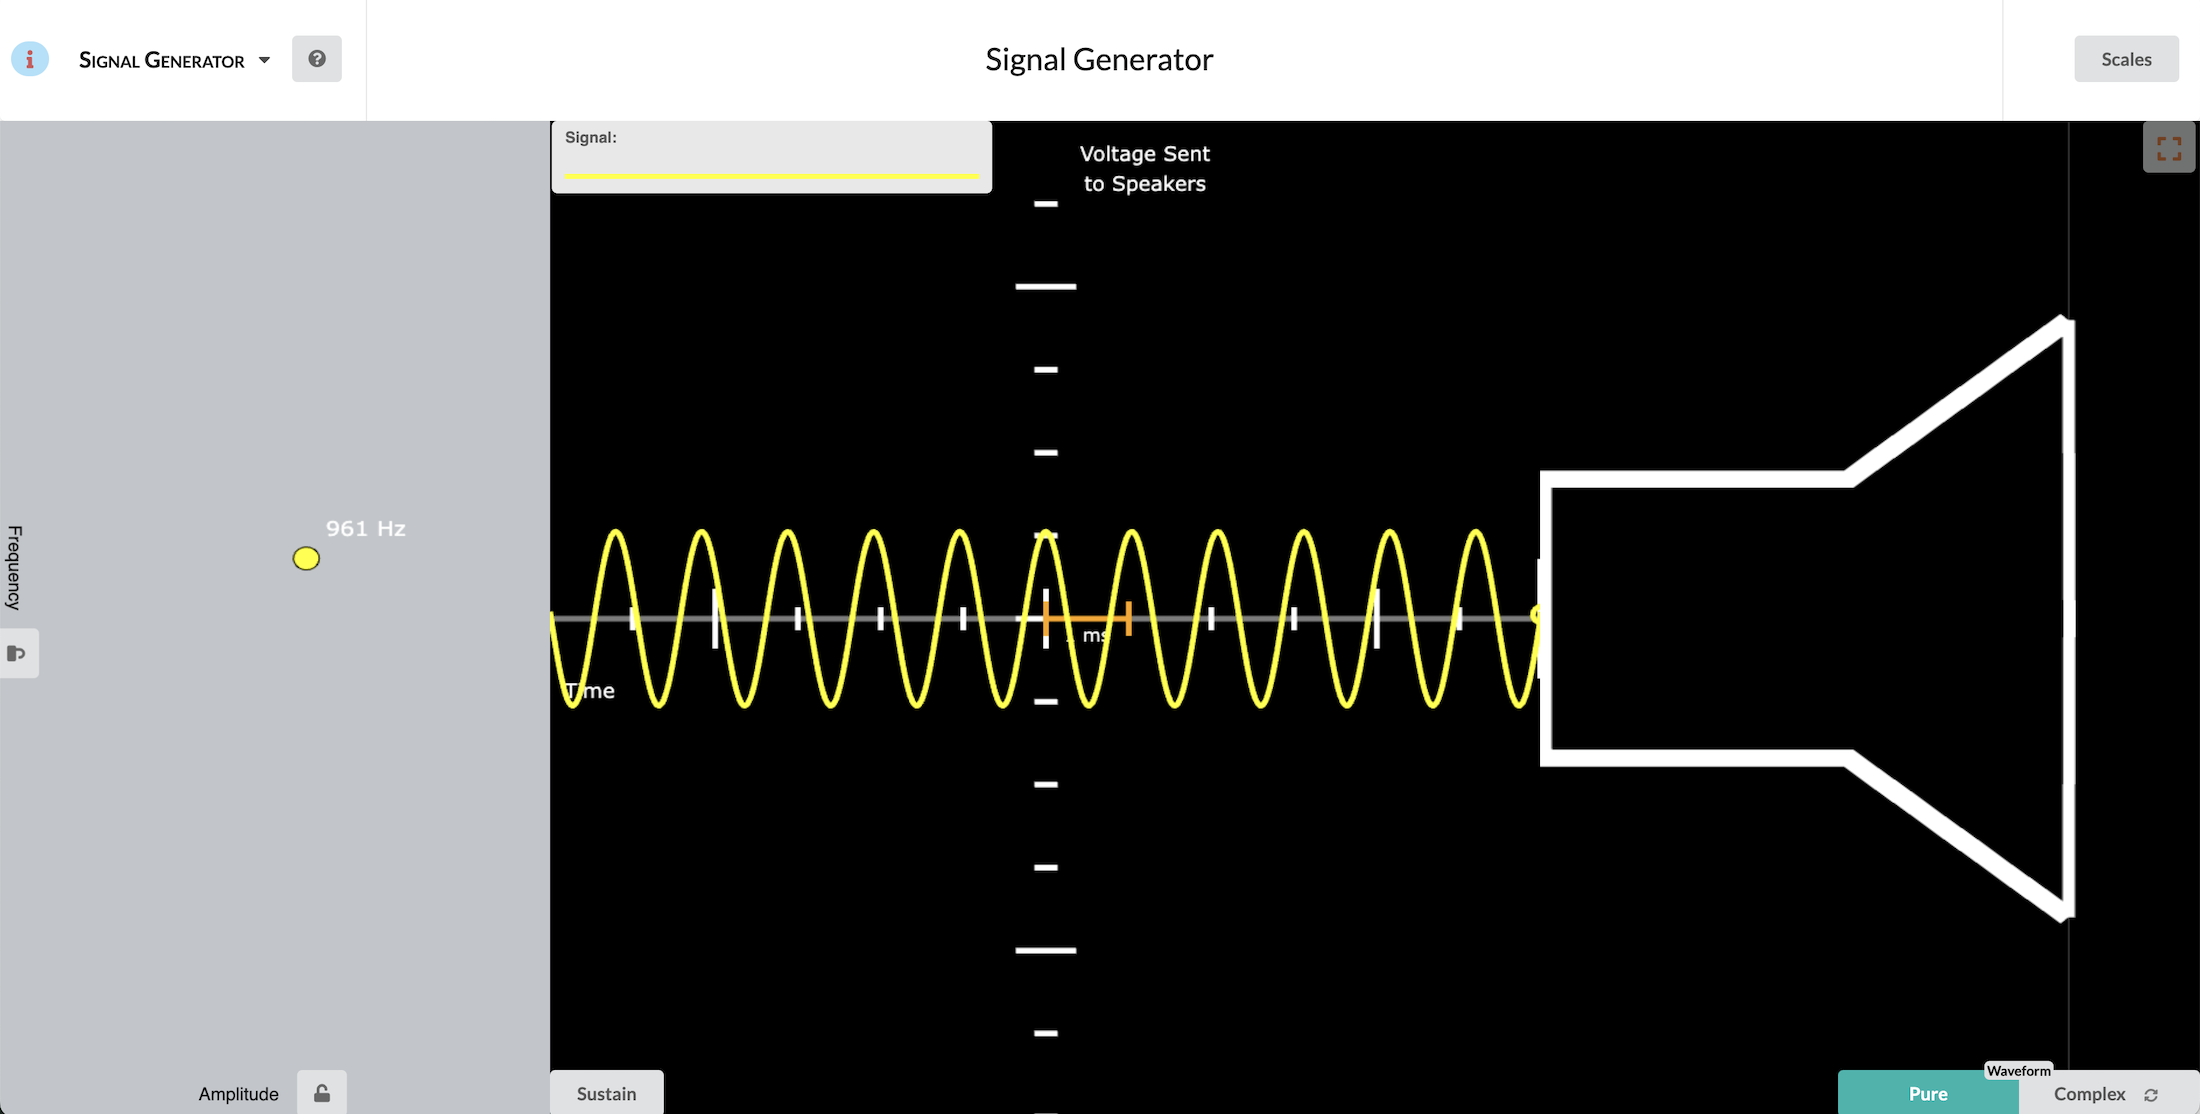2200x1114 pixels.
Task: Toggle the lock icon next to Amplitude
Action: (321, 1093)
